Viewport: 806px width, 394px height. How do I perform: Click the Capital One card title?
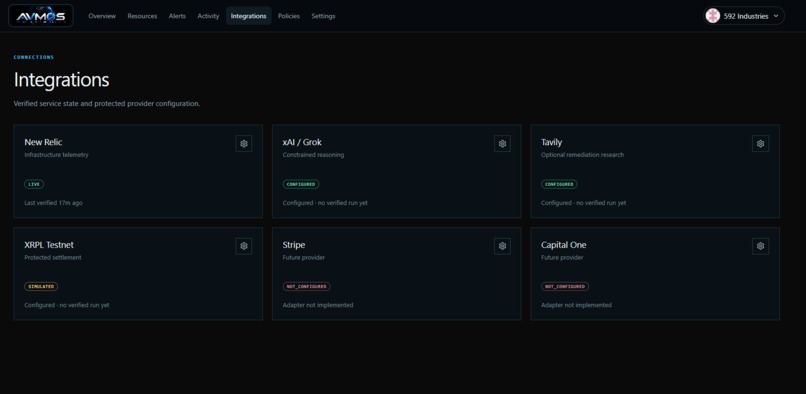(563, 245)
